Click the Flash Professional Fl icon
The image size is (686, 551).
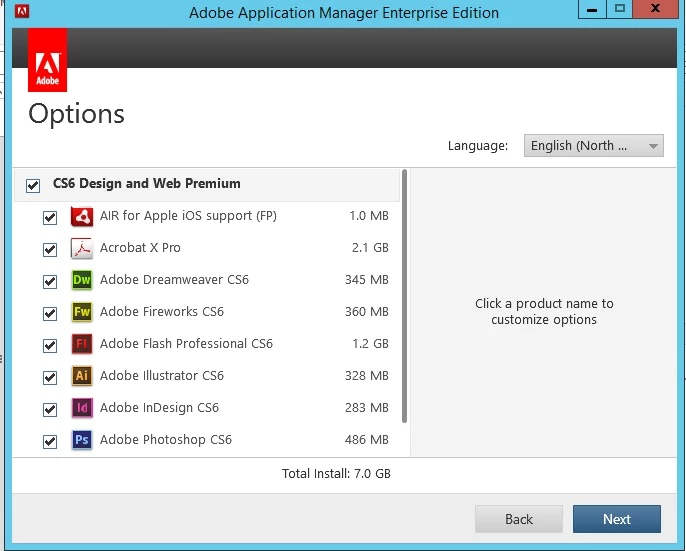pyautogui.click(x=82, y=344)
